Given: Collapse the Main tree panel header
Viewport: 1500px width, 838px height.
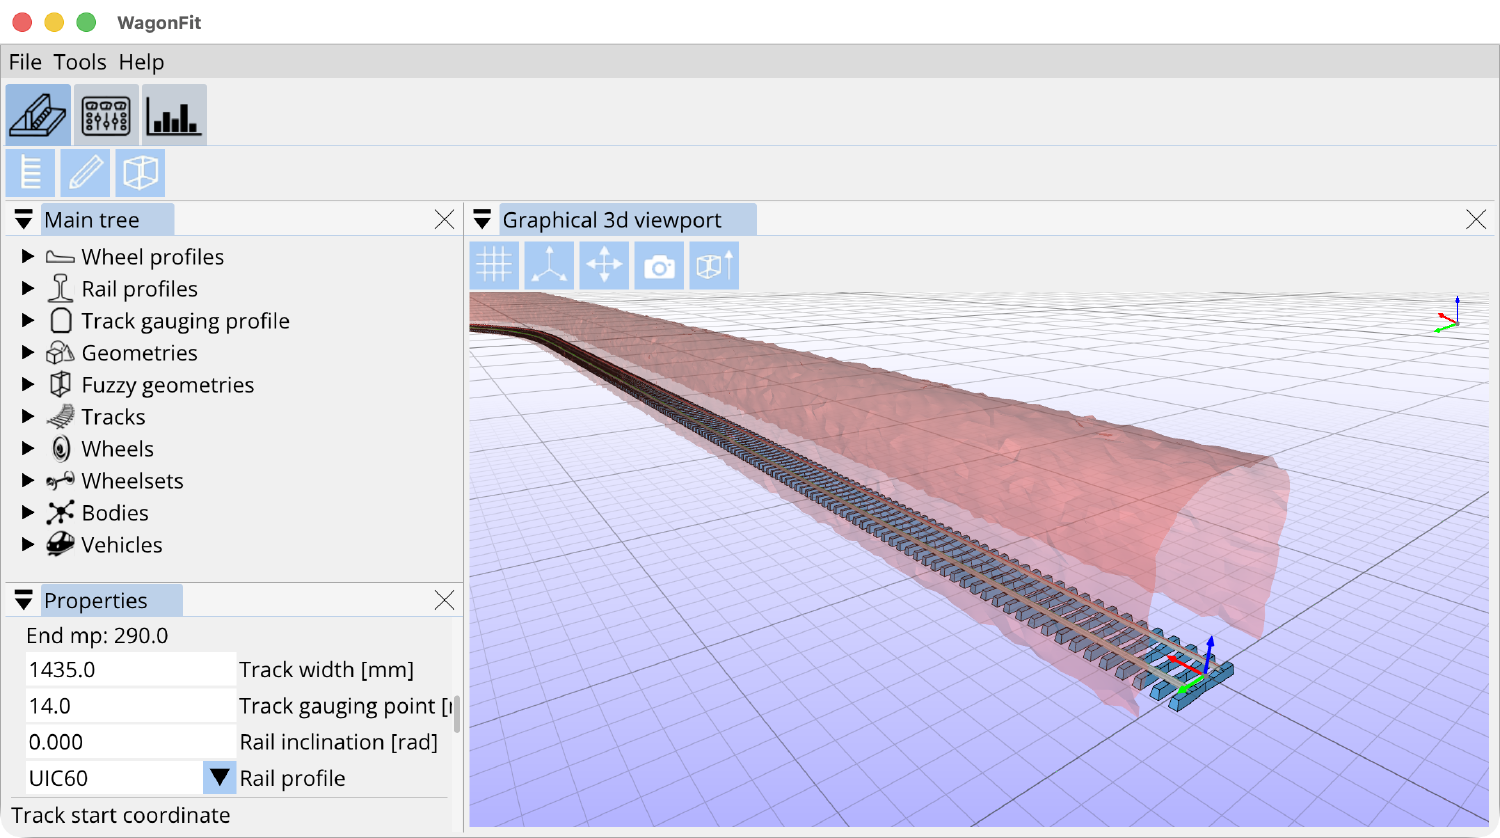Looking at the screenshot, I should pyautogui.click(x=22, y=219).
